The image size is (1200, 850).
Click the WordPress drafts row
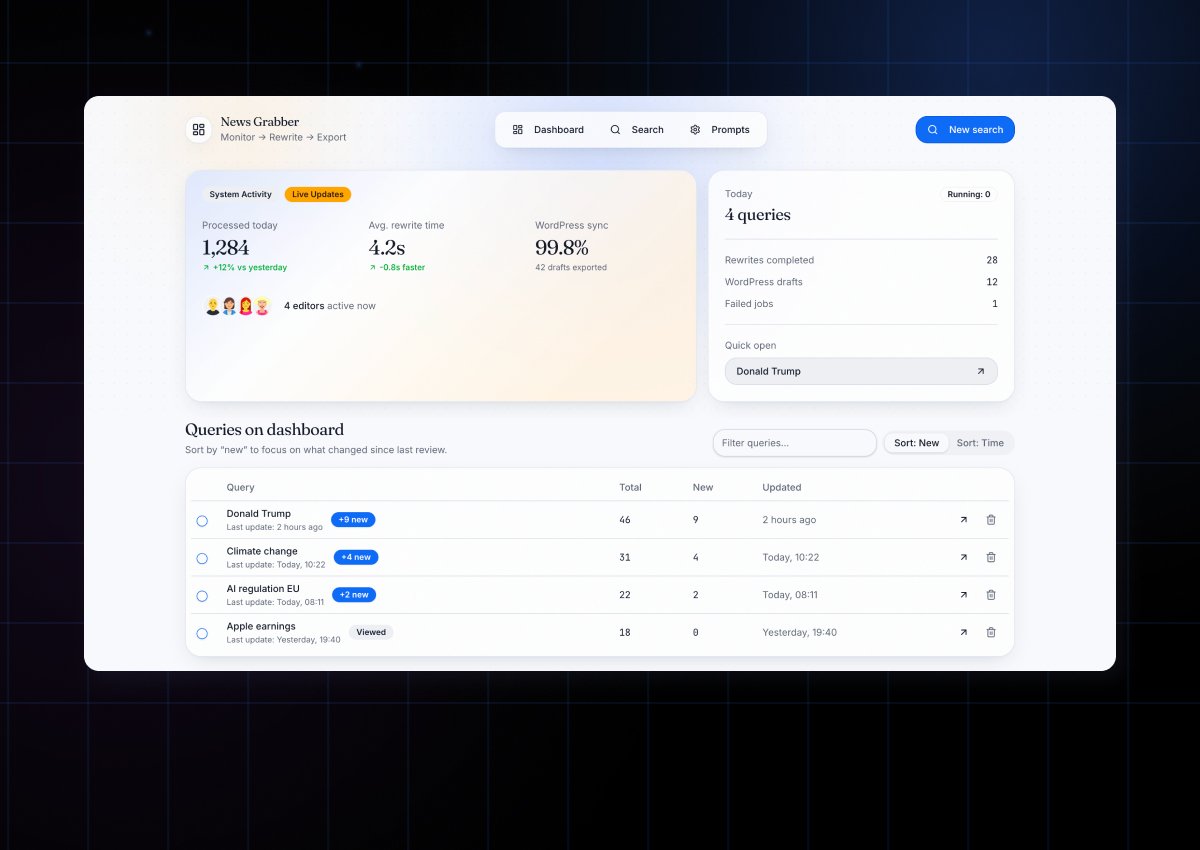pos(861,282)
